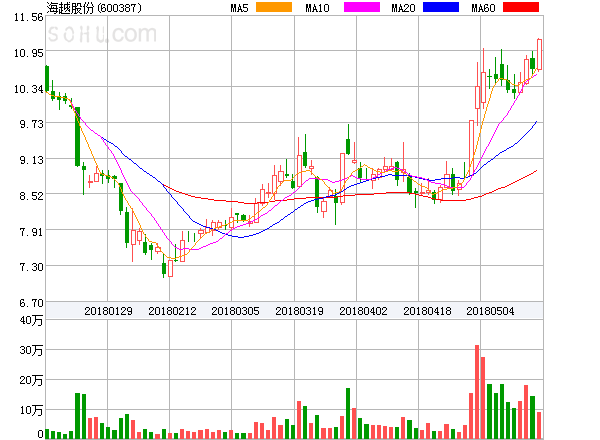Viewport: 600px width, 440px height.
Task: Click the 20180402 date label
Action: coord(363,311)
